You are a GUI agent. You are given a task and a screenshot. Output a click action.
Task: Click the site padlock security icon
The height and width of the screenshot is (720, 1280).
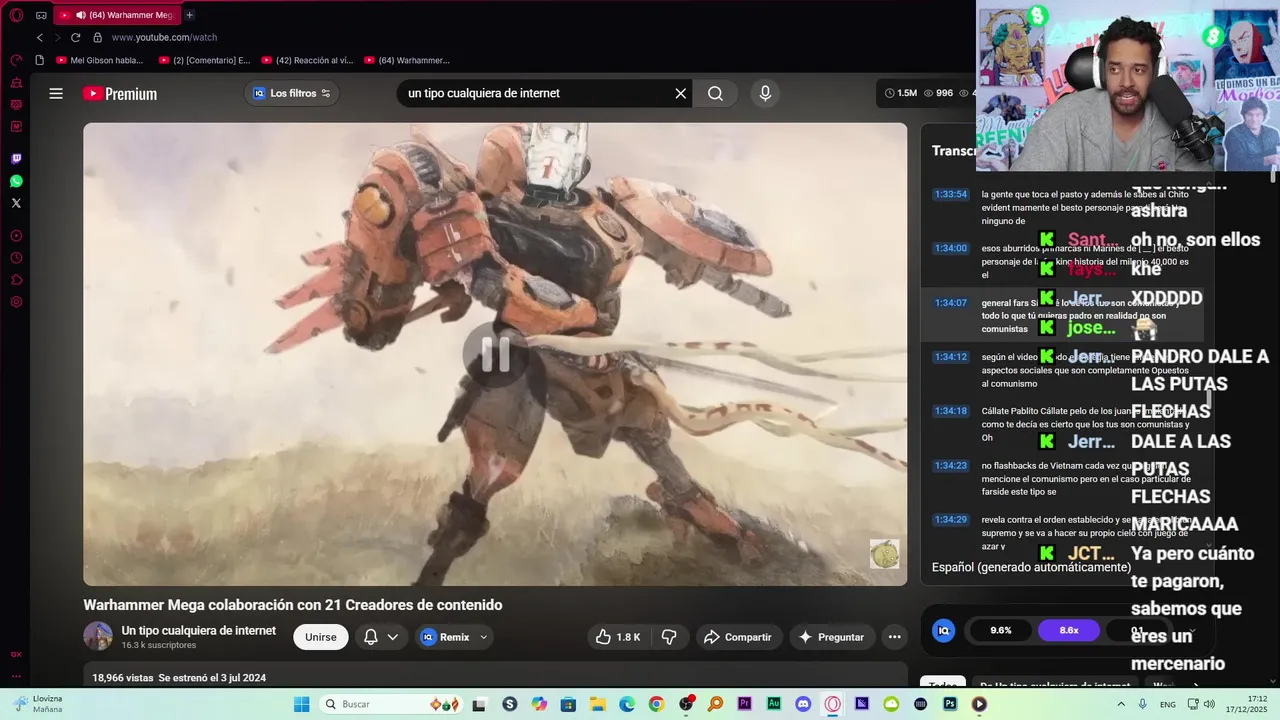coord(97,37)
